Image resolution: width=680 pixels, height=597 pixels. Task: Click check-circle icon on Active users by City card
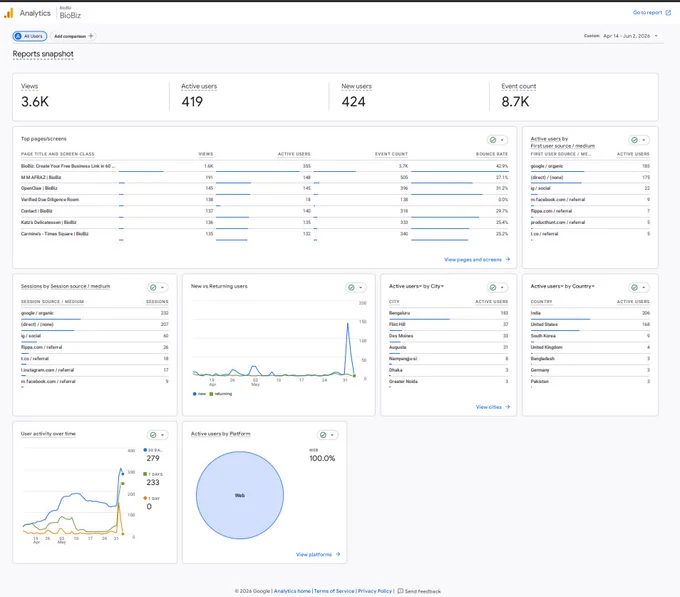click(493, 287)
